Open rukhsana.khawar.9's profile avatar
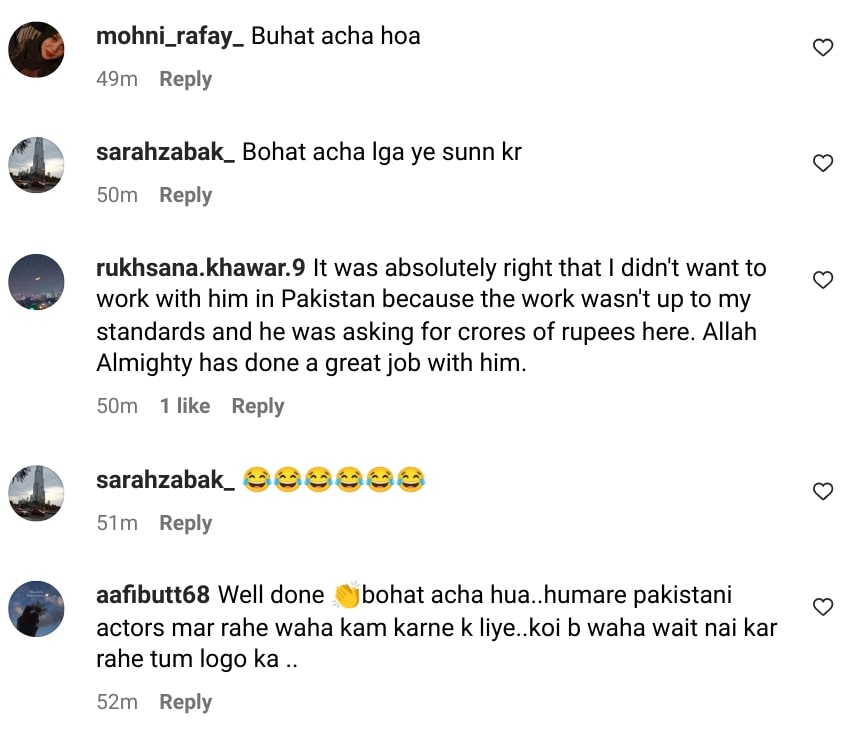The height and width of the screenshot is (729, 842). [36, 282]
